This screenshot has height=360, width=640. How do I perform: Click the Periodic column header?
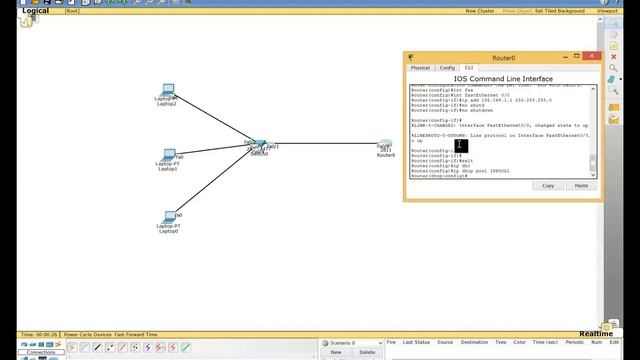point(574,342)
